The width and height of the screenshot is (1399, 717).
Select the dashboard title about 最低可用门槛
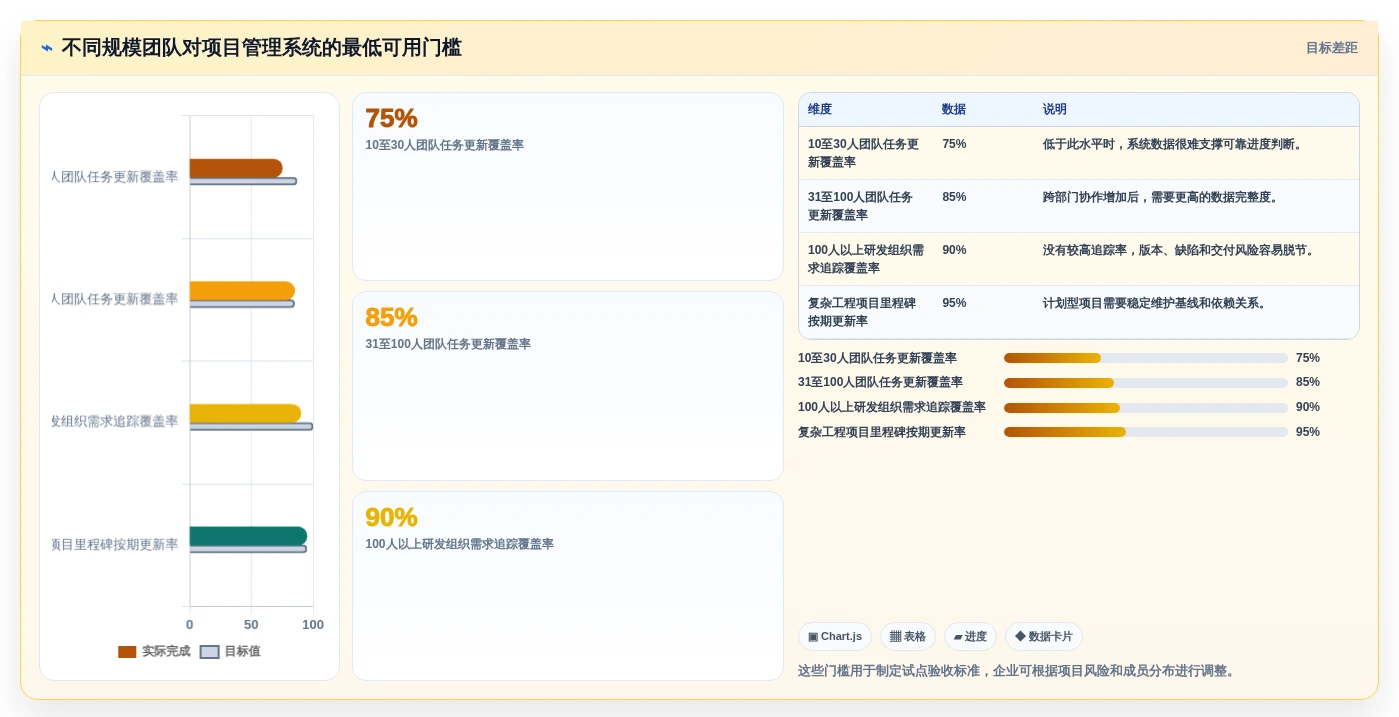(261, 48)
